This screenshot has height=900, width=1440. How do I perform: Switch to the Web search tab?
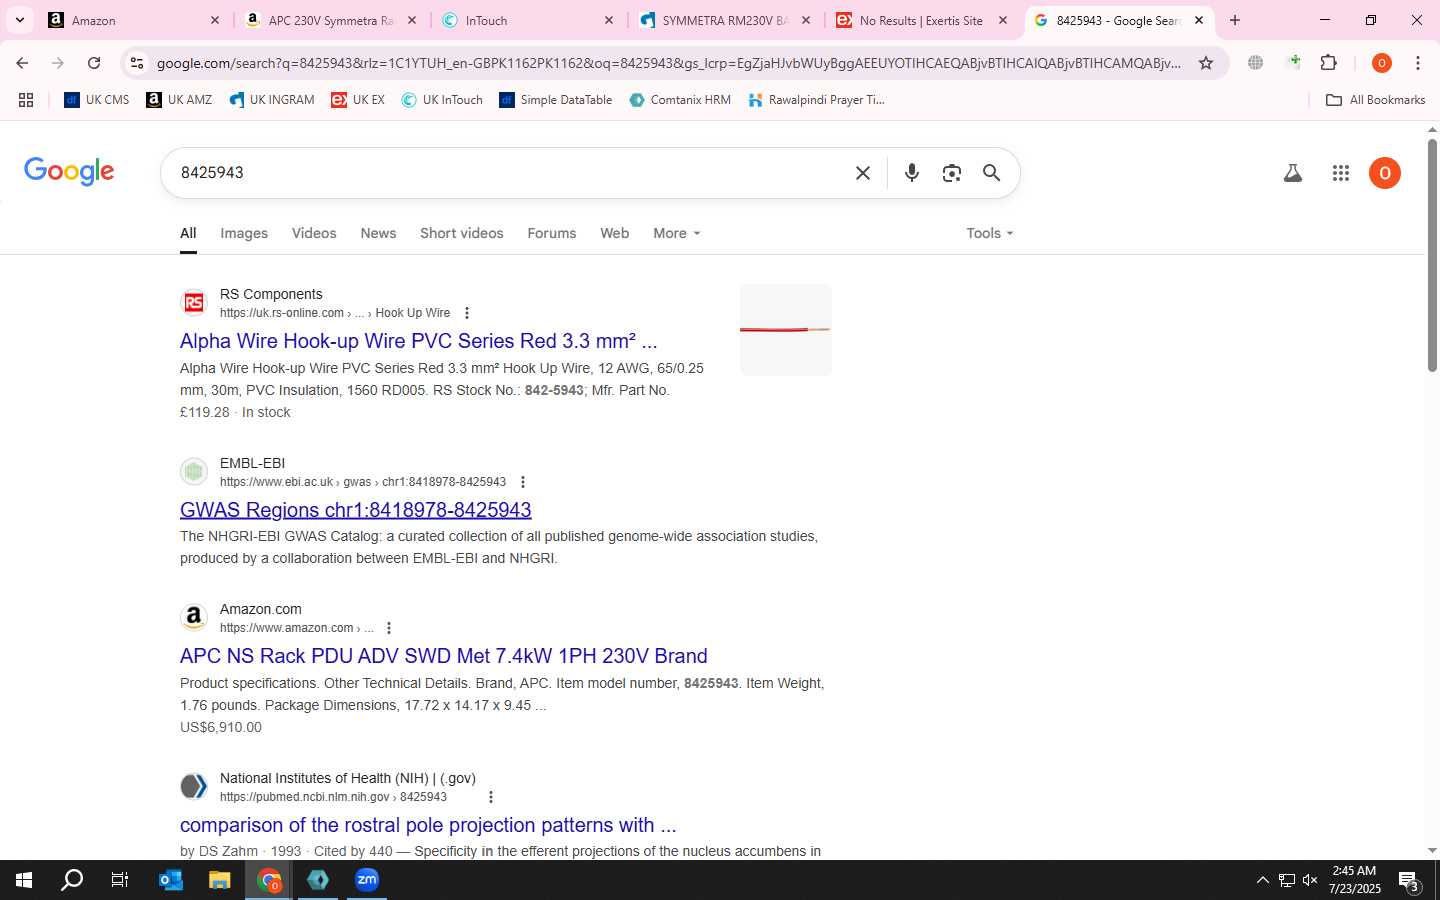(x=615, y=233)
